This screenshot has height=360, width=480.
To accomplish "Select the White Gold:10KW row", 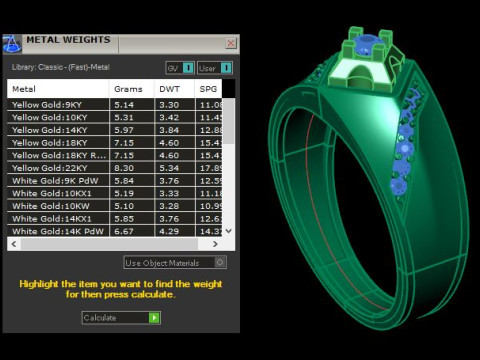I will coord(114,206).
